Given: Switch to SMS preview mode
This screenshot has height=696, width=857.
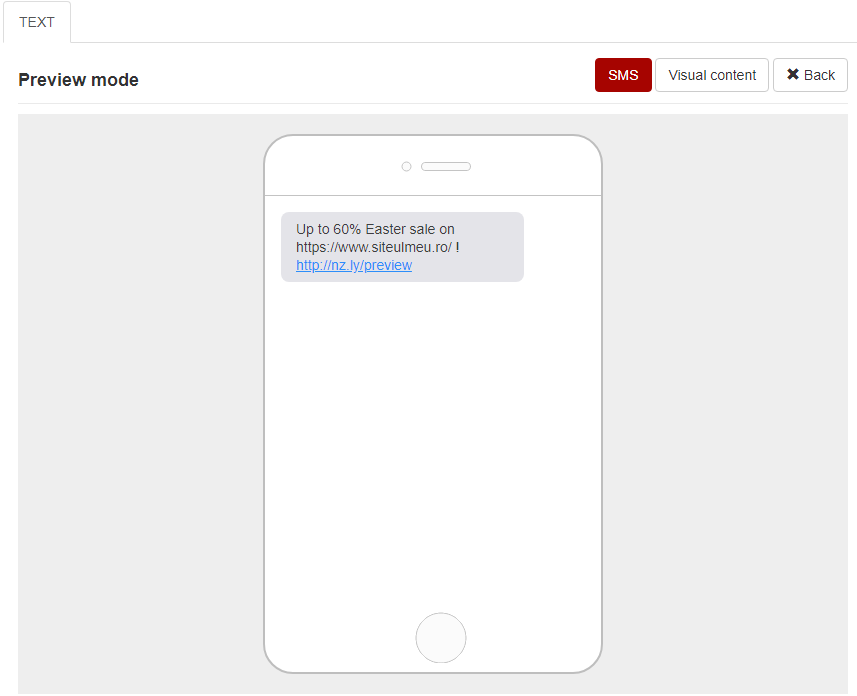Looking at the screenshot, I should (623, 75).
